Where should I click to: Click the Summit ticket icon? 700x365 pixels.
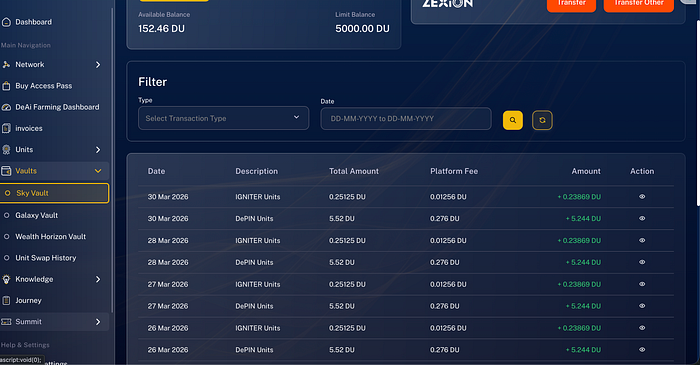click(x=6, y=322)
